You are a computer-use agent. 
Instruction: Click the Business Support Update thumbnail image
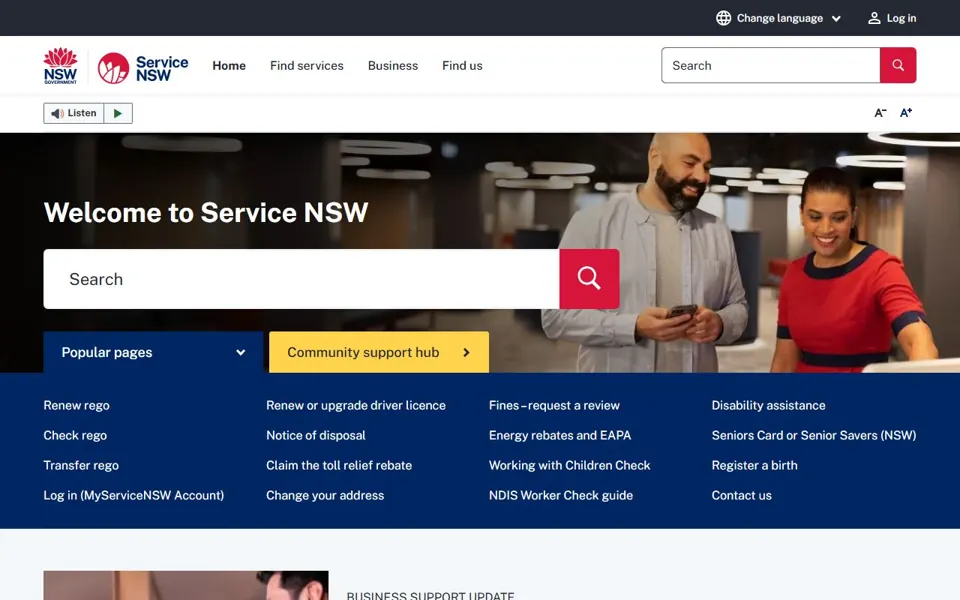pos(186,585)
